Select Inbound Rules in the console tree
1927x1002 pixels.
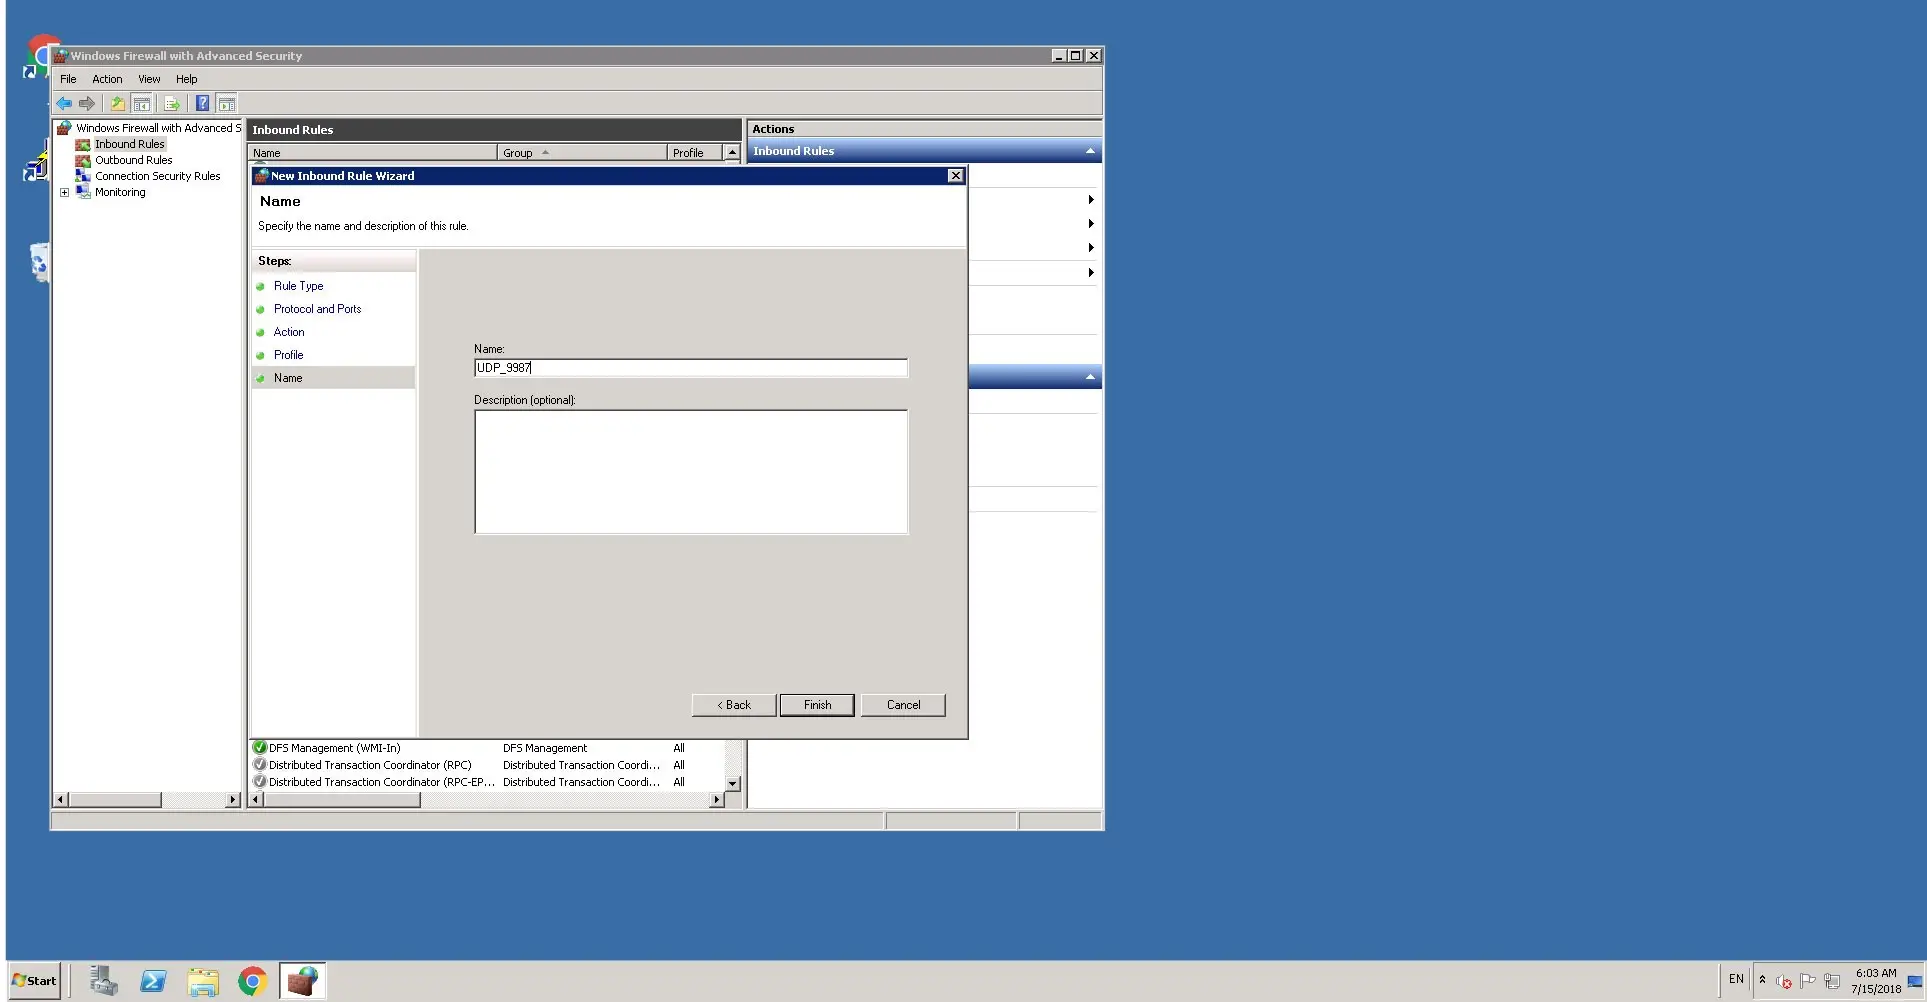point(129,144)
